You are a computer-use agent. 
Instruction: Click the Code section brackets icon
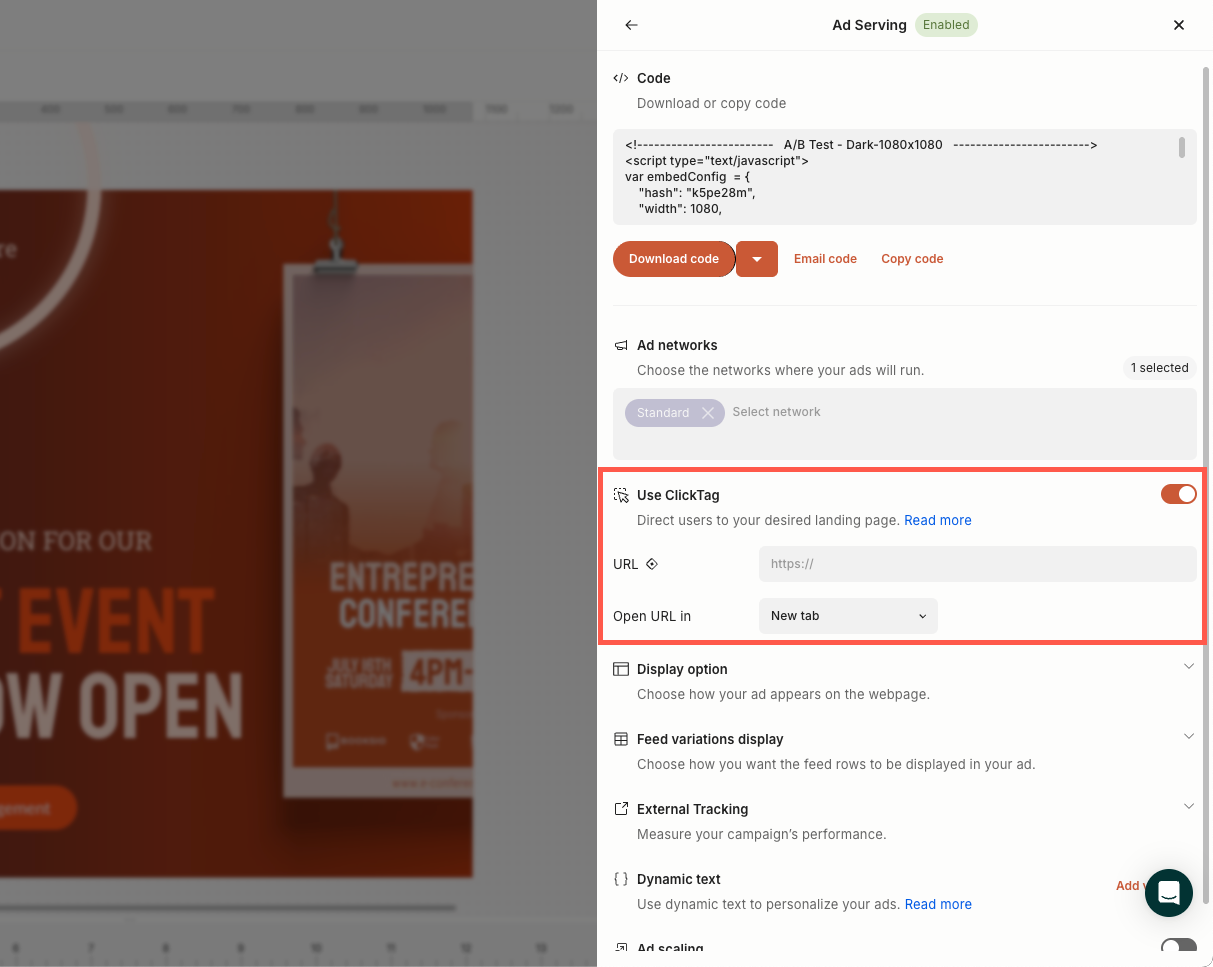click(621, 78)
